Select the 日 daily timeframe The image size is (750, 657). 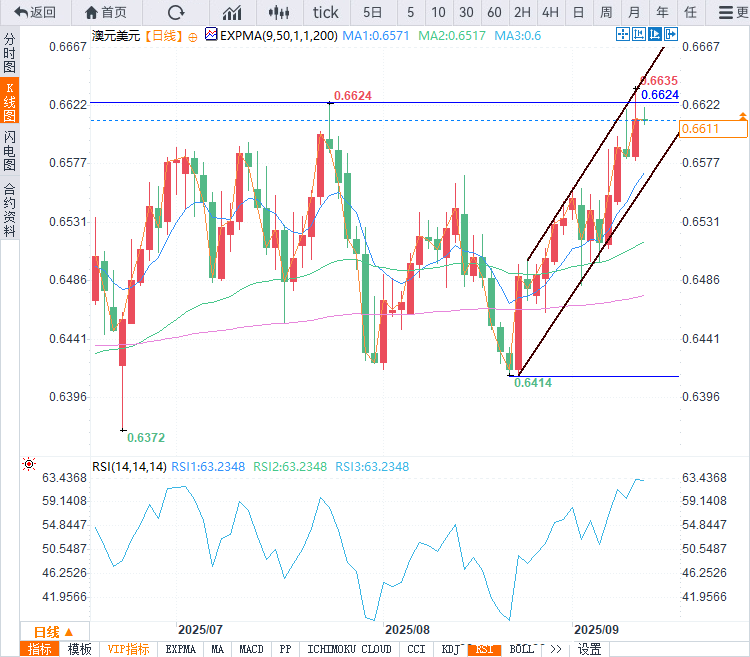click(578, 12)
